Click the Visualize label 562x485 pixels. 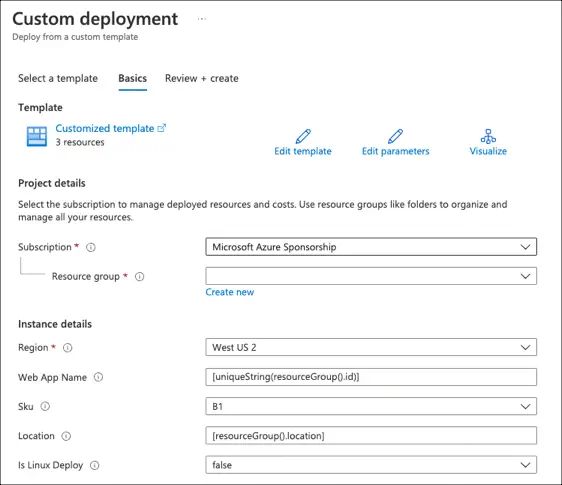coord(488,151)
